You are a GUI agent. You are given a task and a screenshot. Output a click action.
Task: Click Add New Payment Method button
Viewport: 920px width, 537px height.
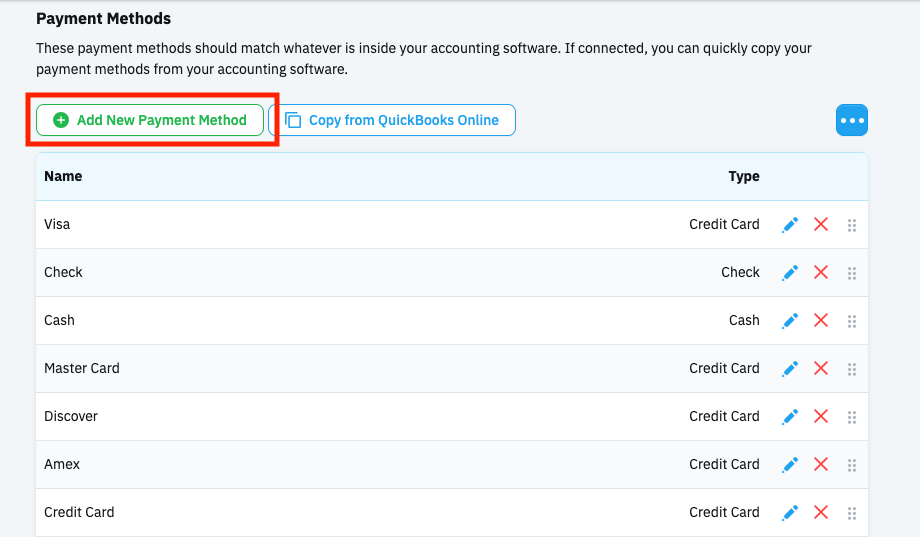click(x=150, y=120)
